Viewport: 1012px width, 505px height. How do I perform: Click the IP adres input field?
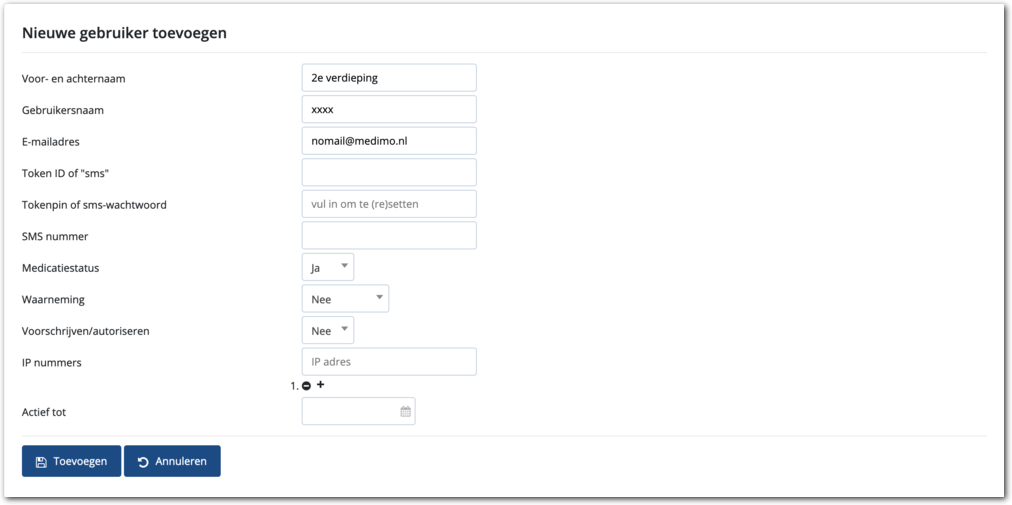pos(389,362)
